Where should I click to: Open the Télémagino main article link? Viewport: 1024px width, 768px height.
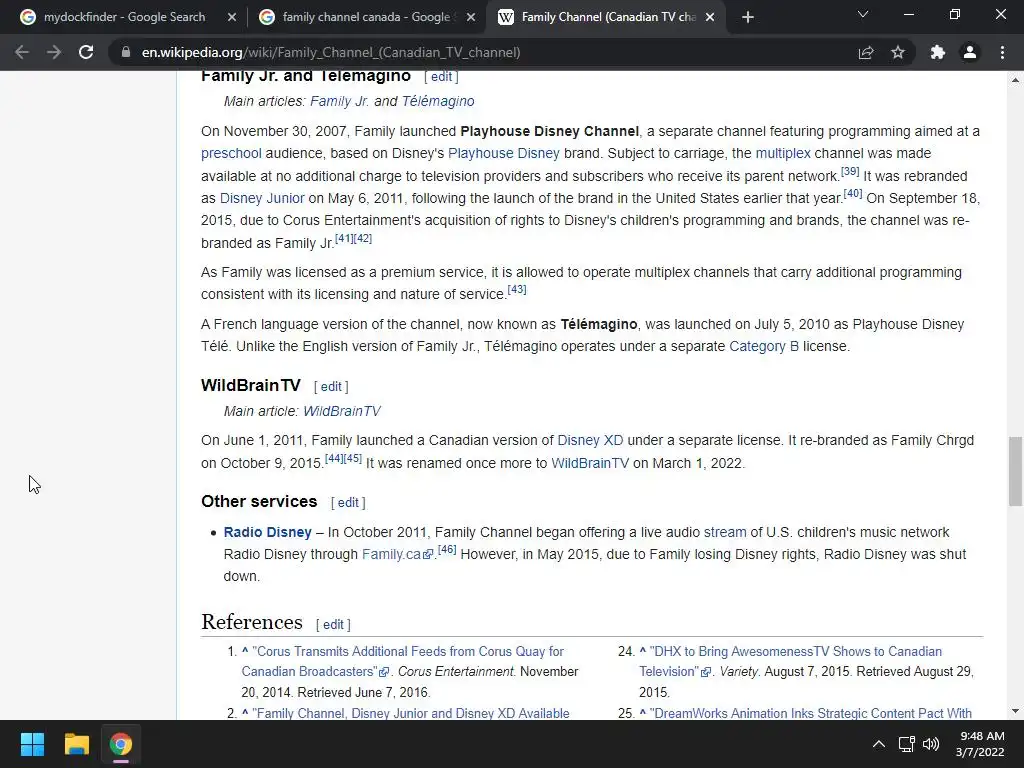[438, 101]
